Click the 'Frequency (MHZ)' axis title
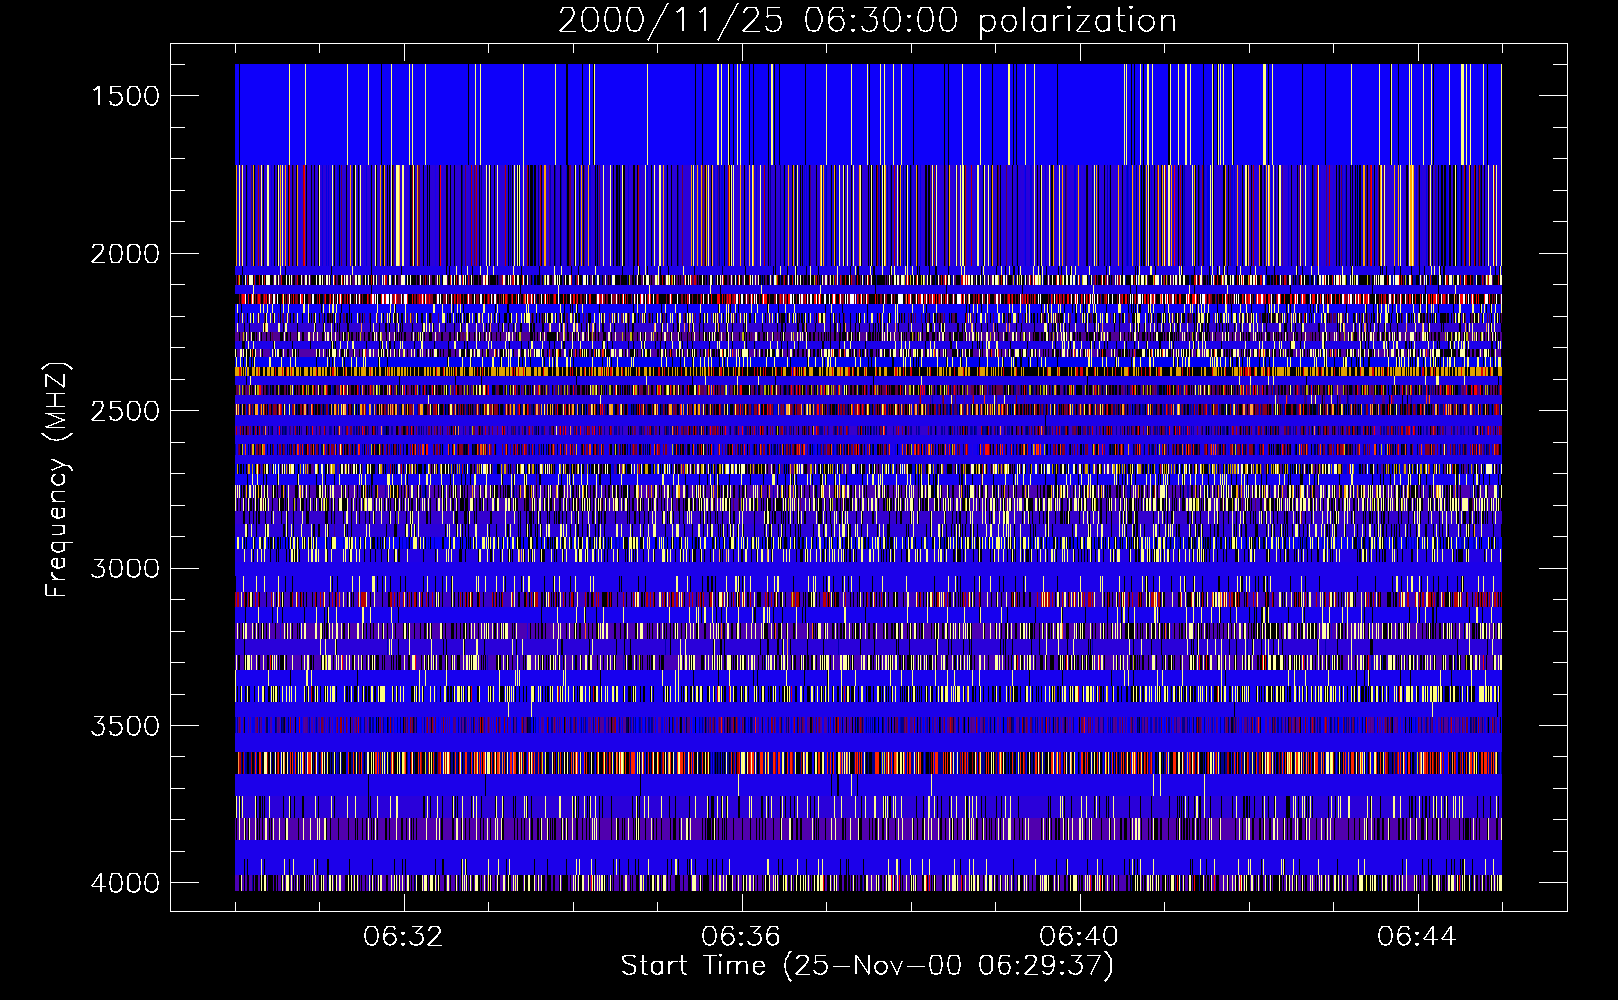The height and width of the screenshot is (1000, 1618). click(58, 480)
